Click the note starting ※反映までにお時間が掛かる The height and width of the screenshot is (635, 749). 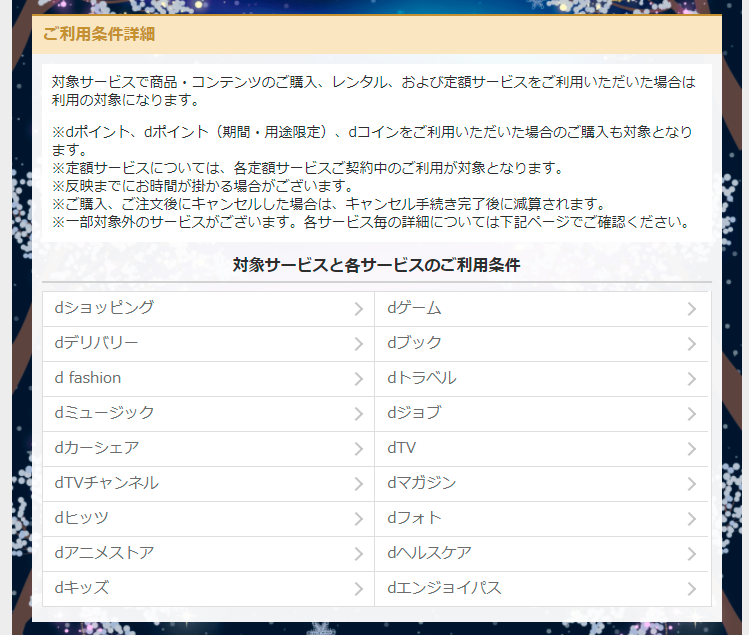[x=203, y=186]
